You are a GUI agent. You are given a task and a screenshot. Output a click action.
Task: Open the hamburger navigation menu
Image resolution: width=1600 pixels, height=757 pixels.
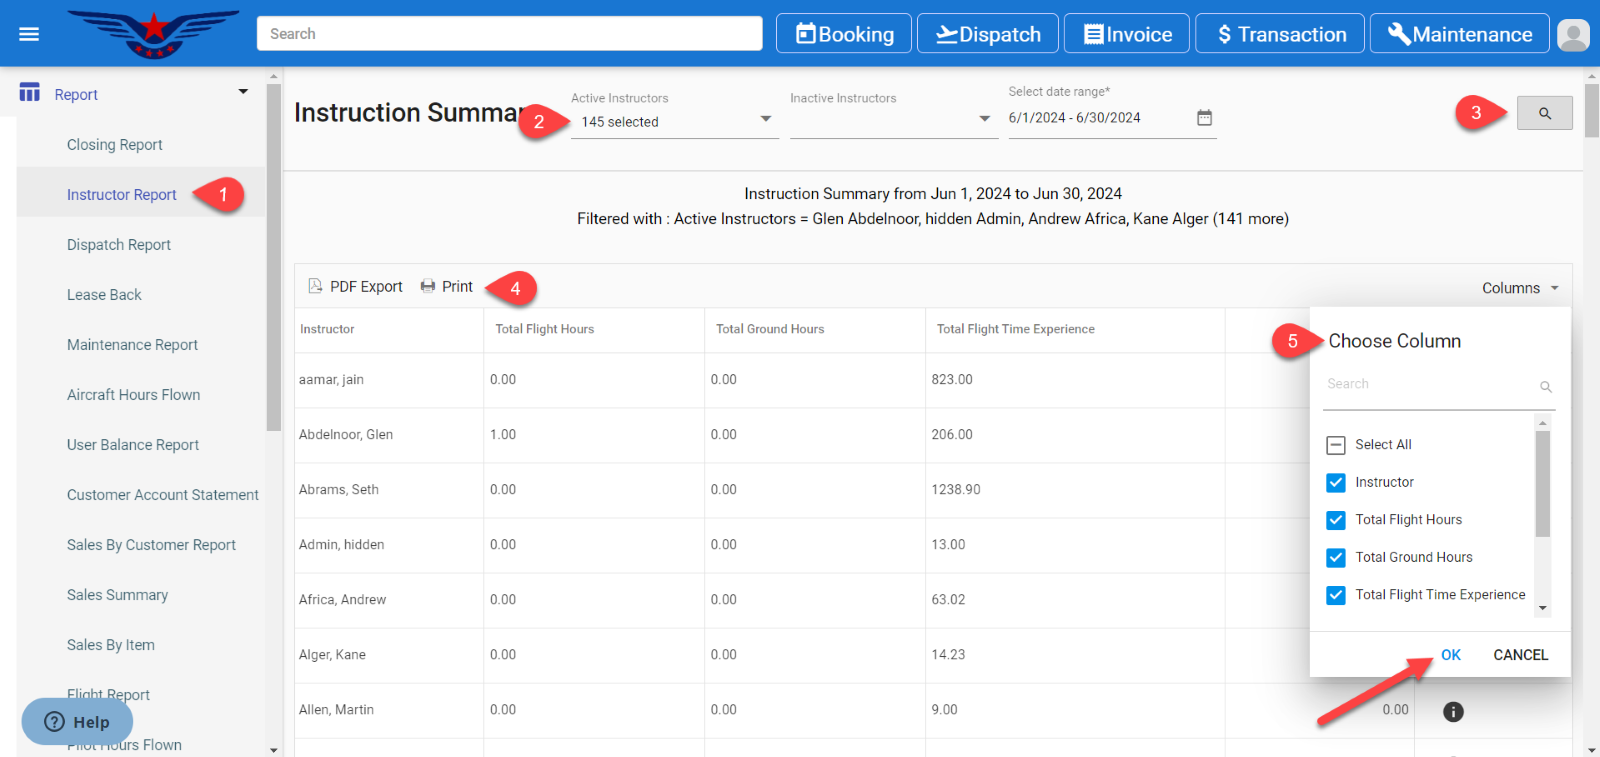click(29, 34)
